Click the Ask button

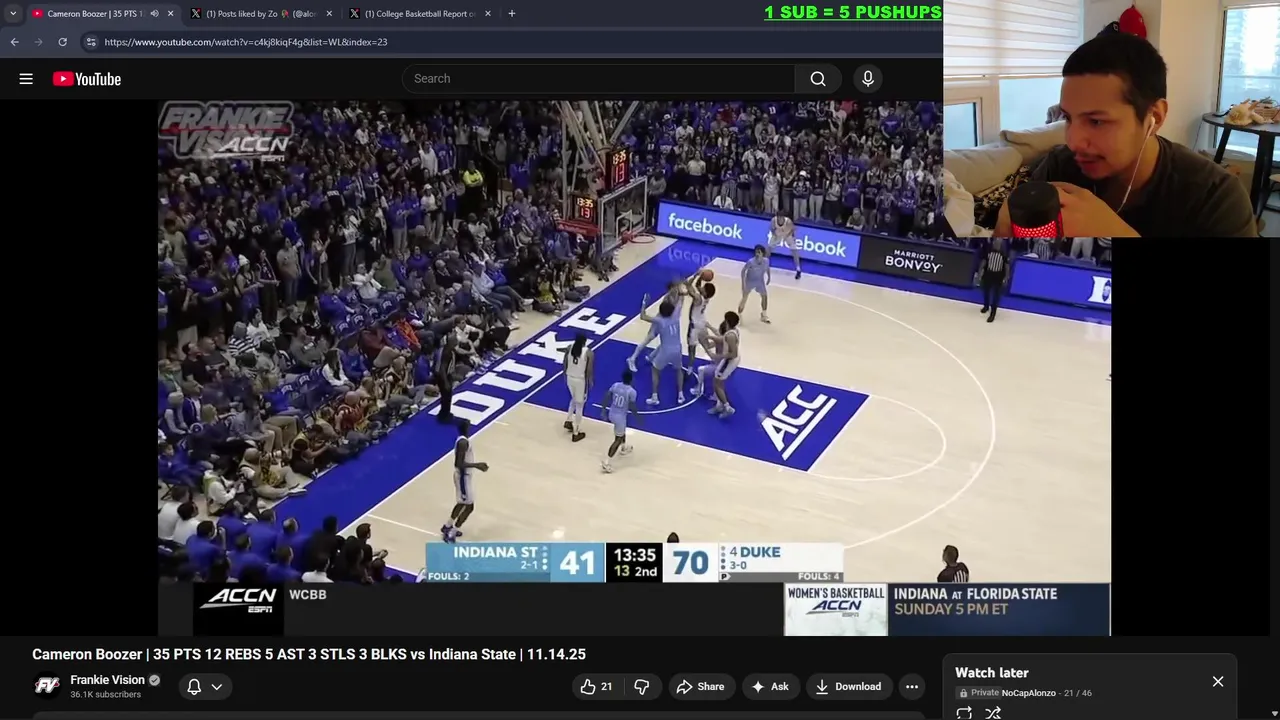pyautogui.click(x=770, y=687)
